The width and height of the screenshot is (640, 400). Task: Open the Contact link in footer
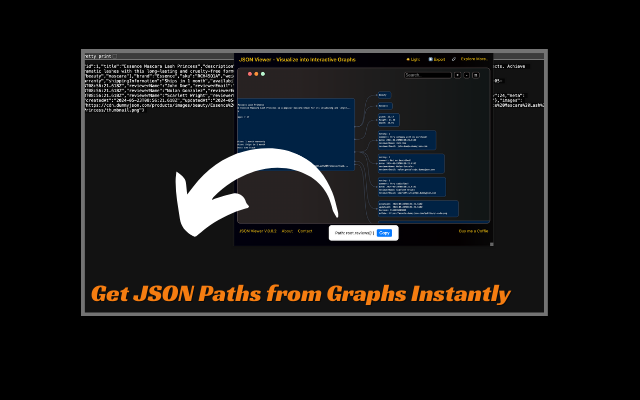[x=305, y=231]
